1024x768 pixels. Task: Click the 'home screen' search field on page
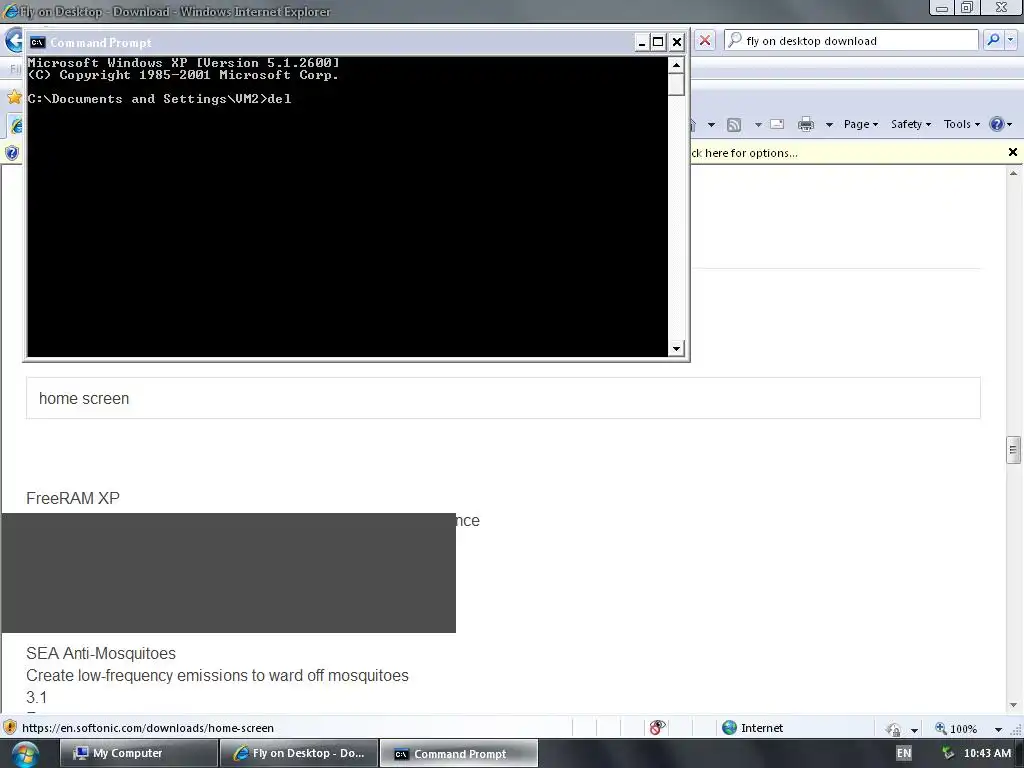[x=503, y=398]
